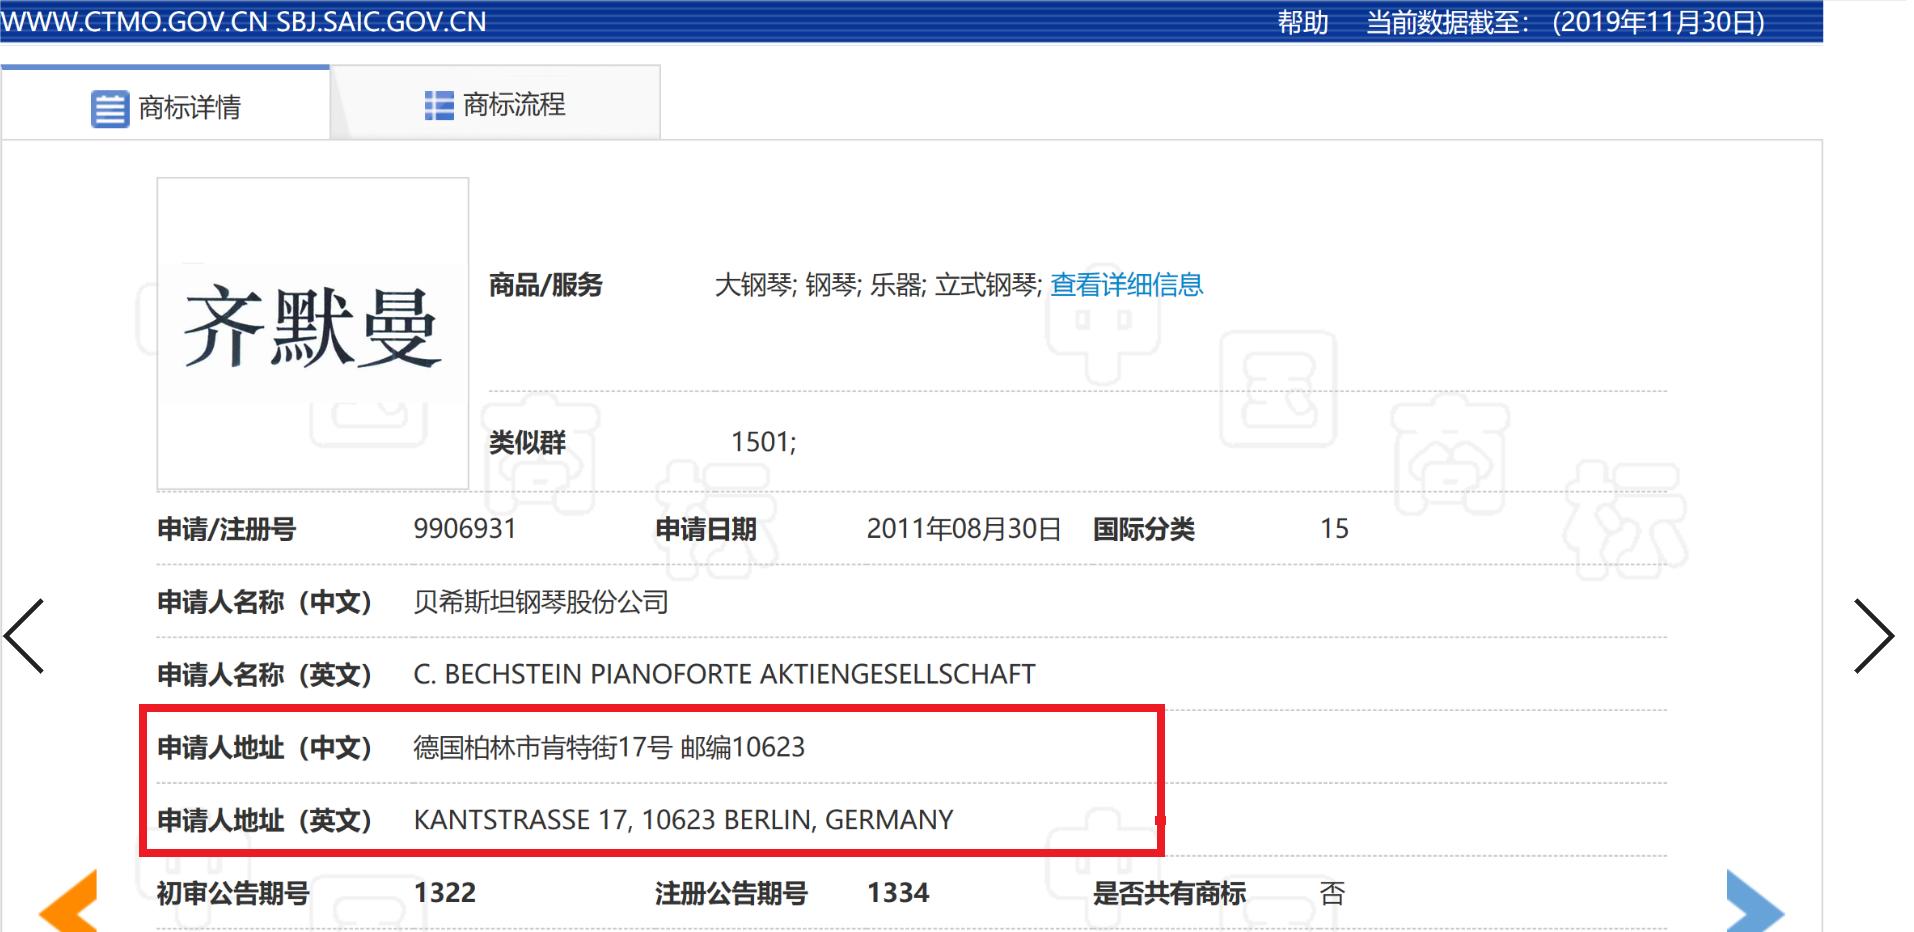Click preliminary announcement issue number 1322
The width and height of the screenshot is (1914, 932).
(x=445, y=893)
